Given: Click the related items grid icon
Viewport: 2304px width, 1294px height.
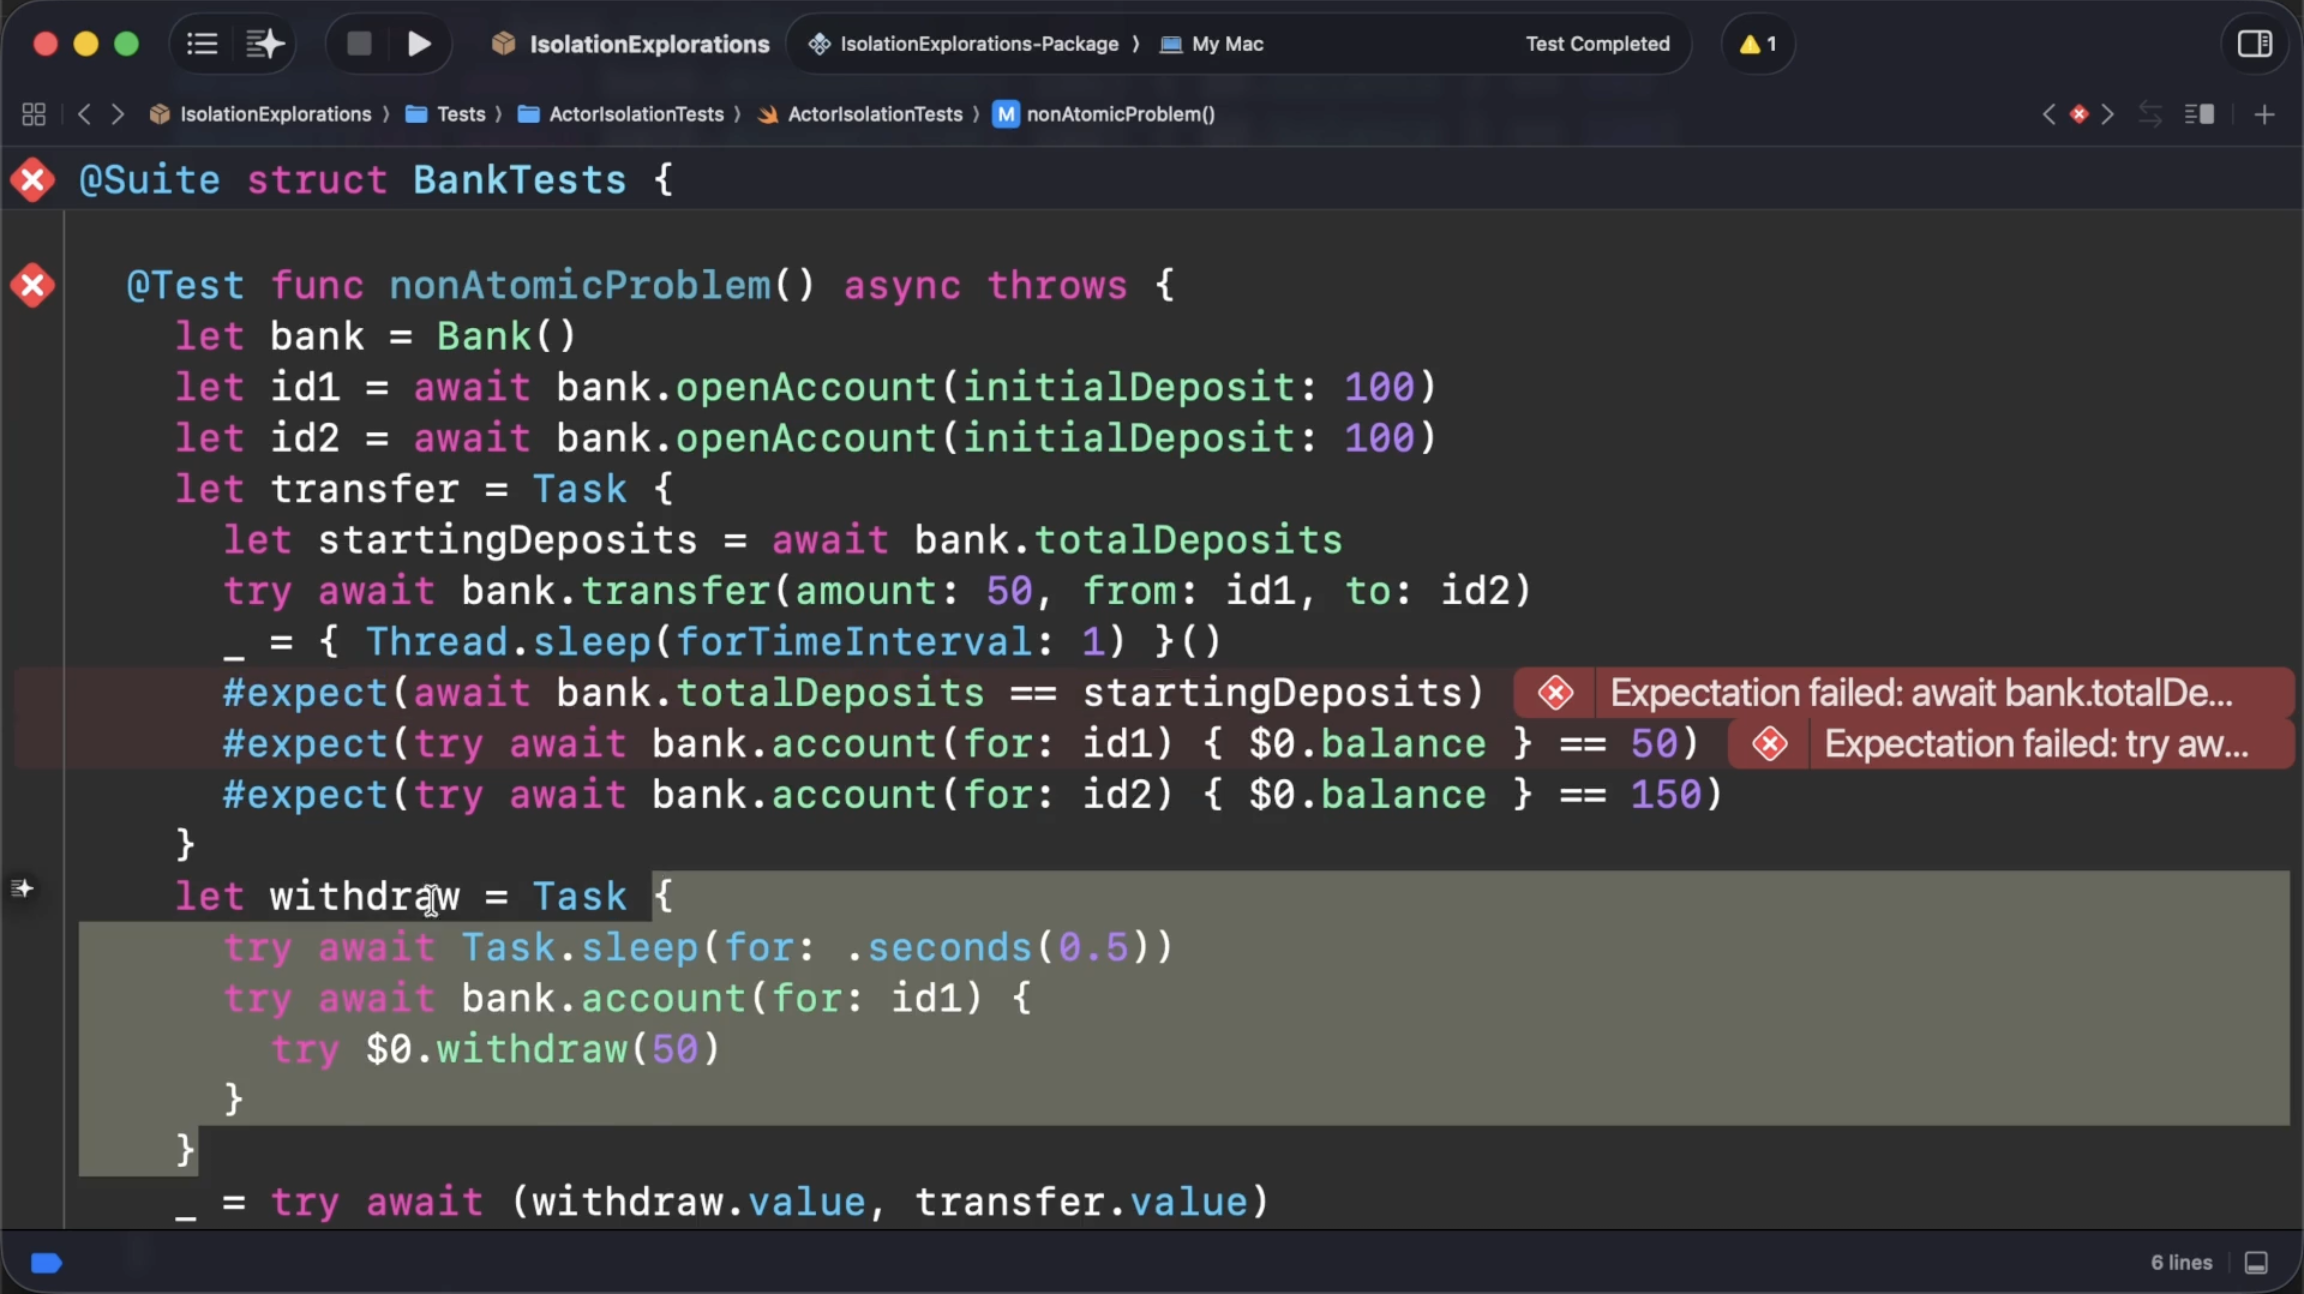Looking at the screenshot, I should [x=33, y=114].
